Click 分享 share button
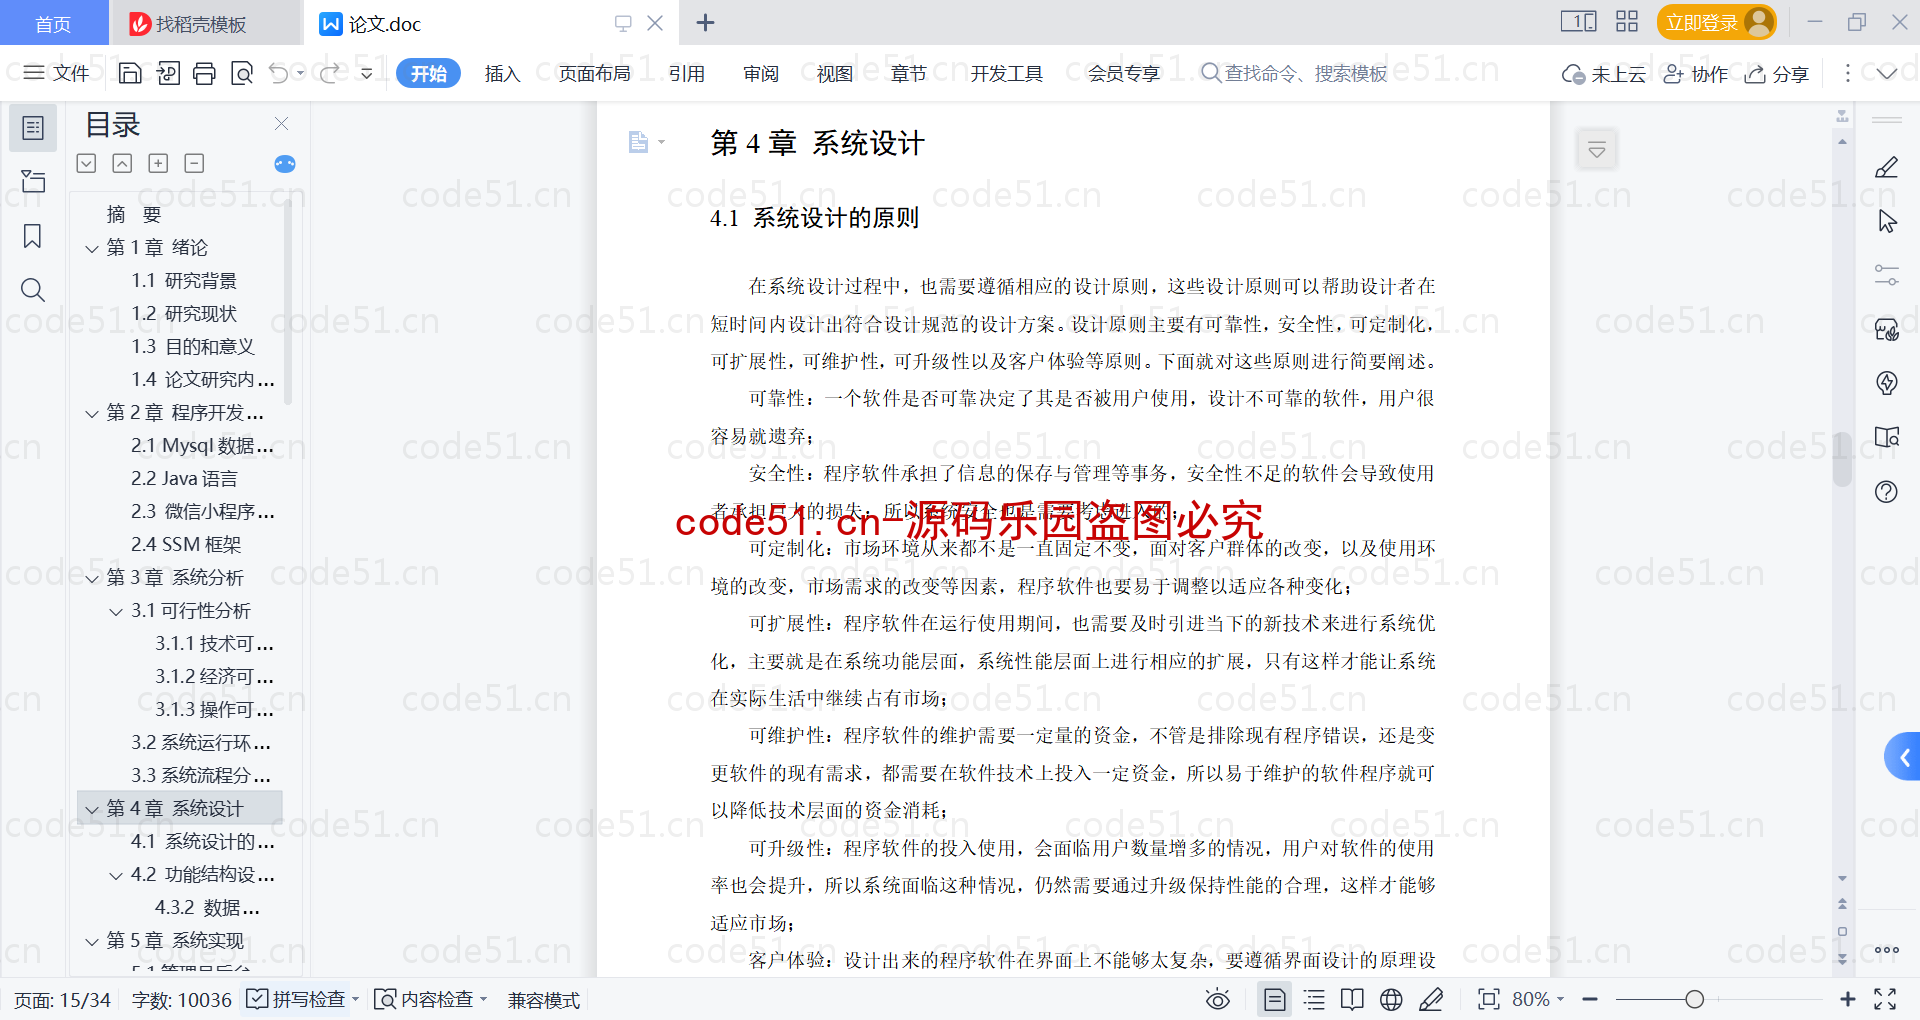The width and height of the screenshot is (1920, 1020). [1777, 73]
